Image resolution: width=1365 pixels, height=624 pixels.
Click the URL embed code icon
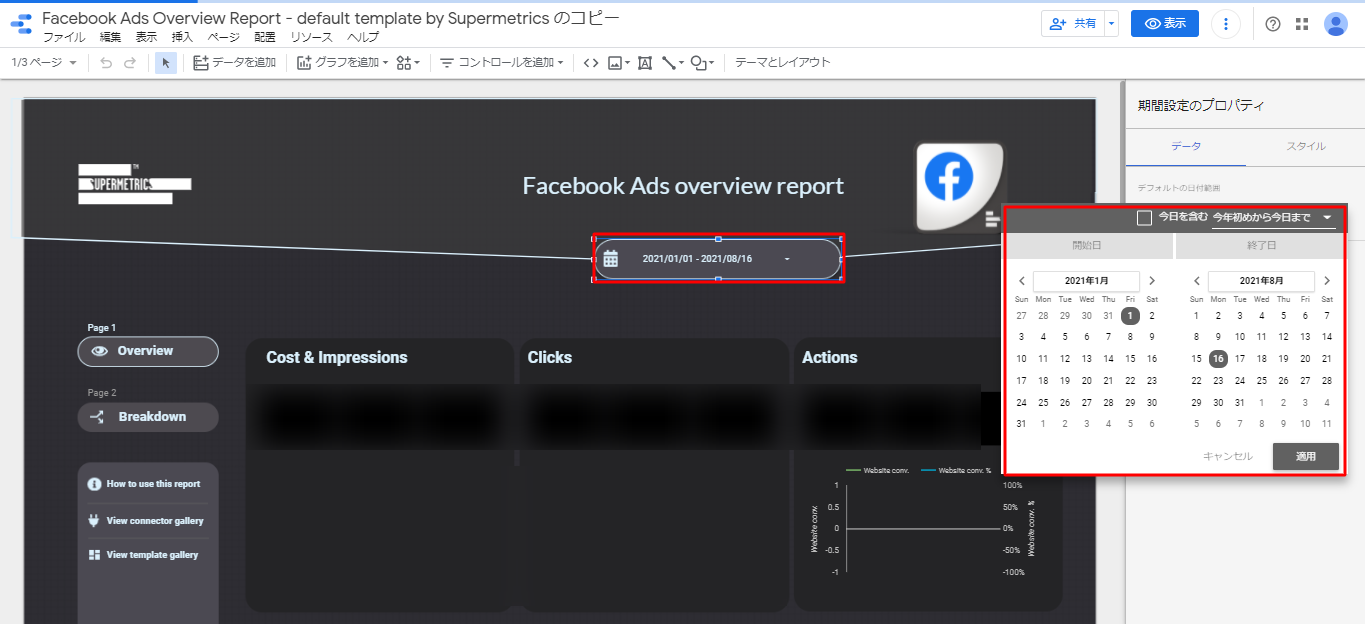click(591, 63)
